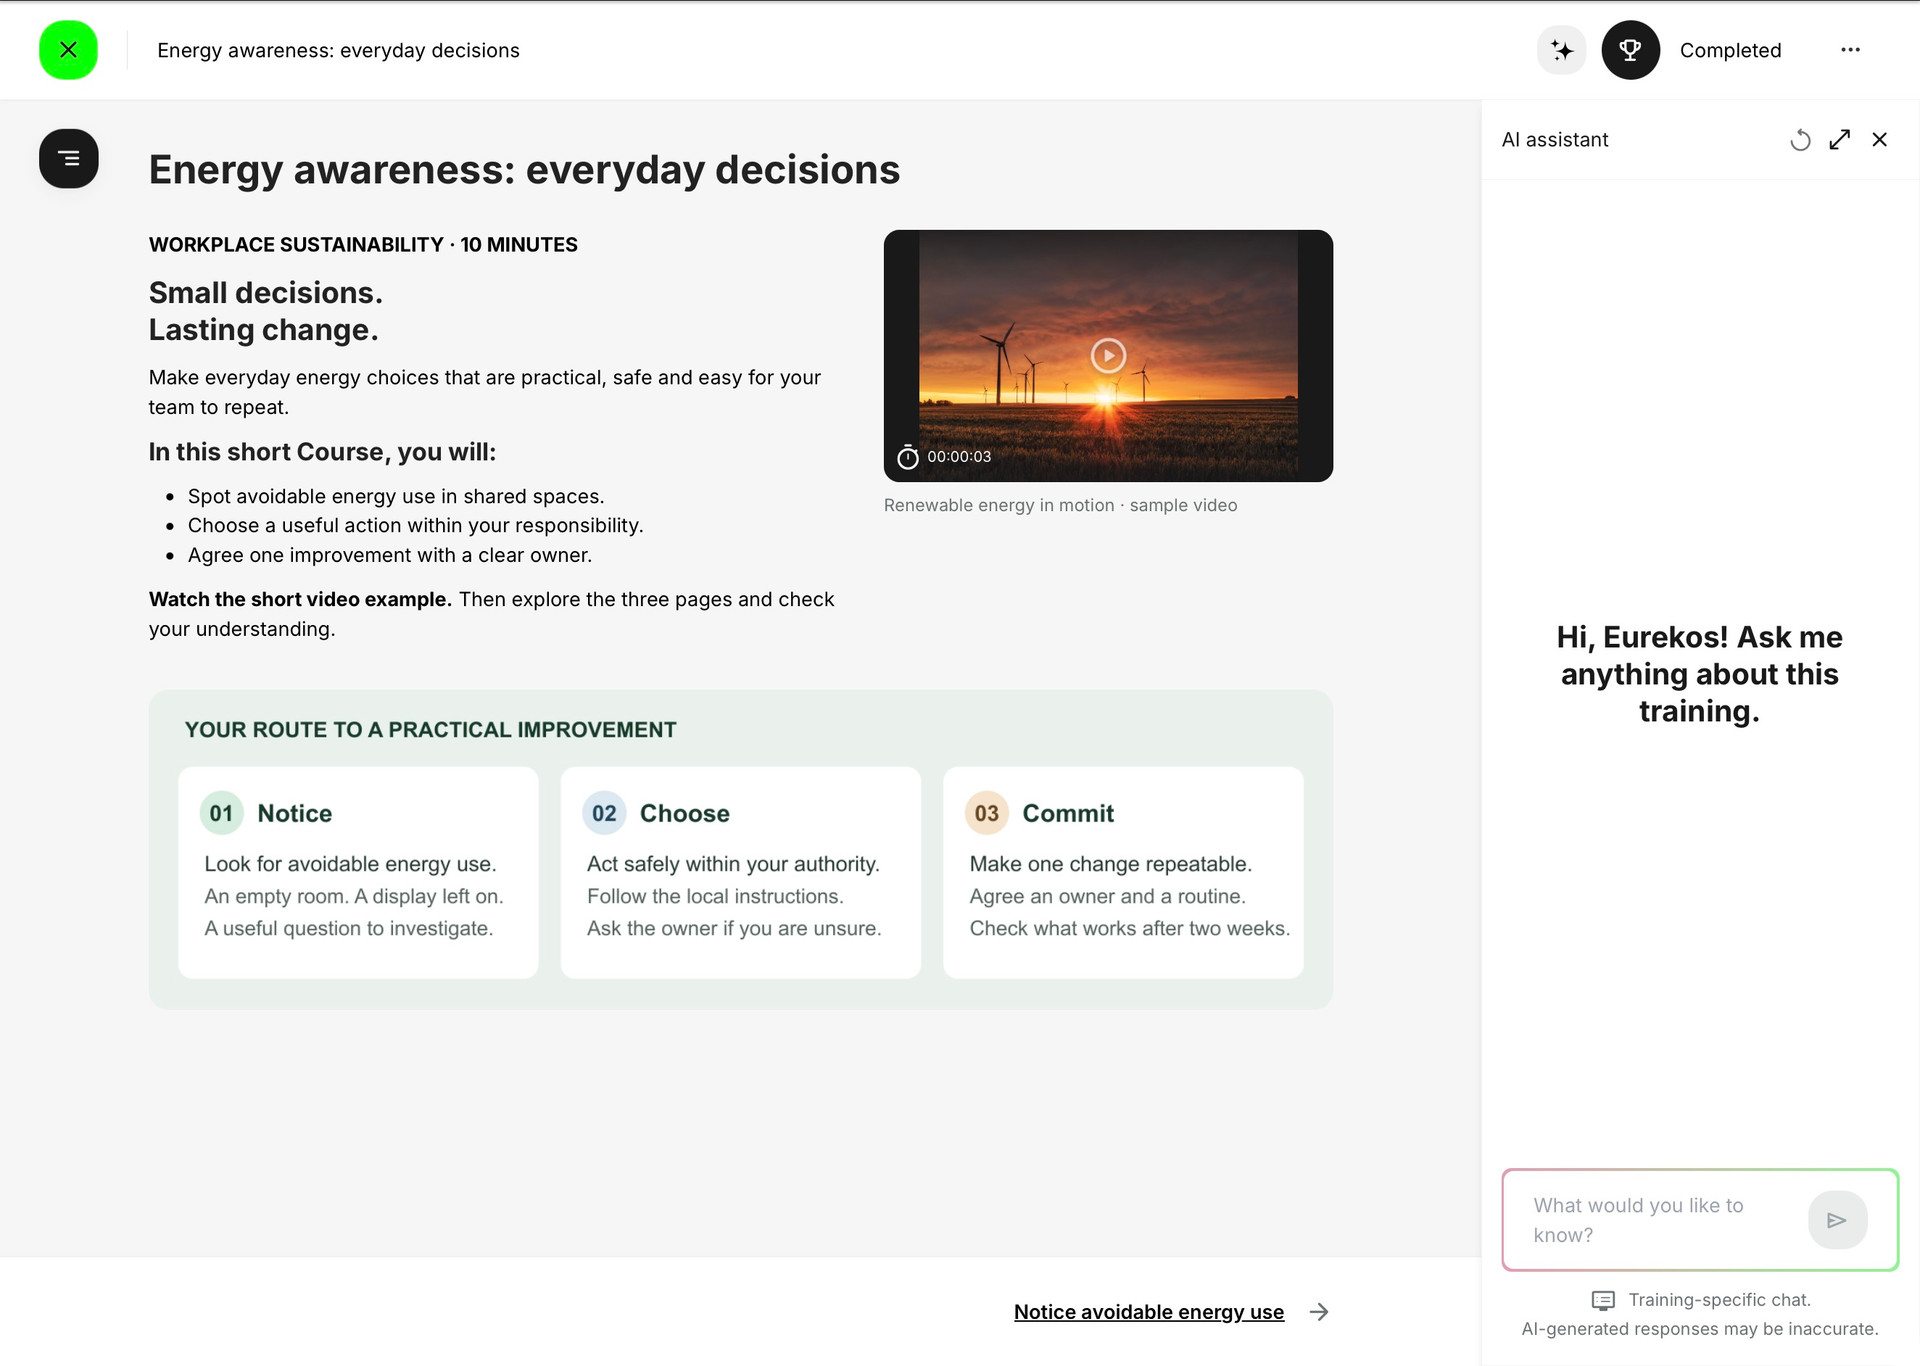Toggle the AI assistant sparkle icon
The image size is (1920, 1366).
pyautogui.click(x=1561, y=50)
